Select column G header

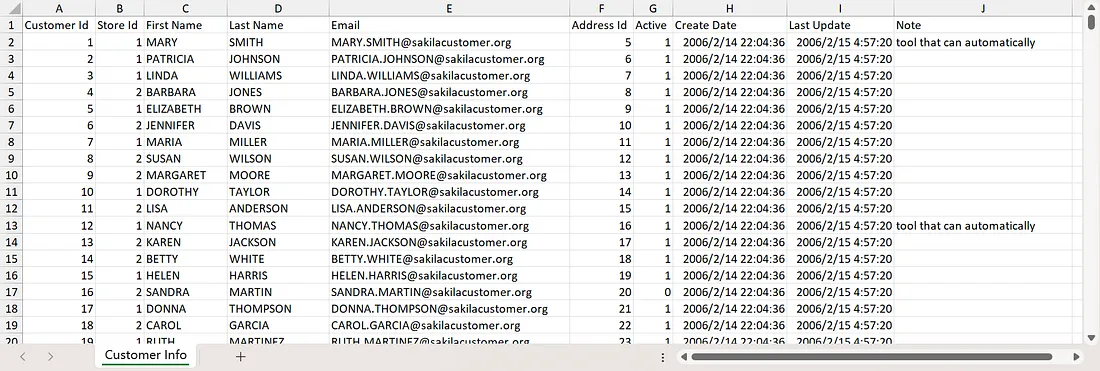point(653,8)
